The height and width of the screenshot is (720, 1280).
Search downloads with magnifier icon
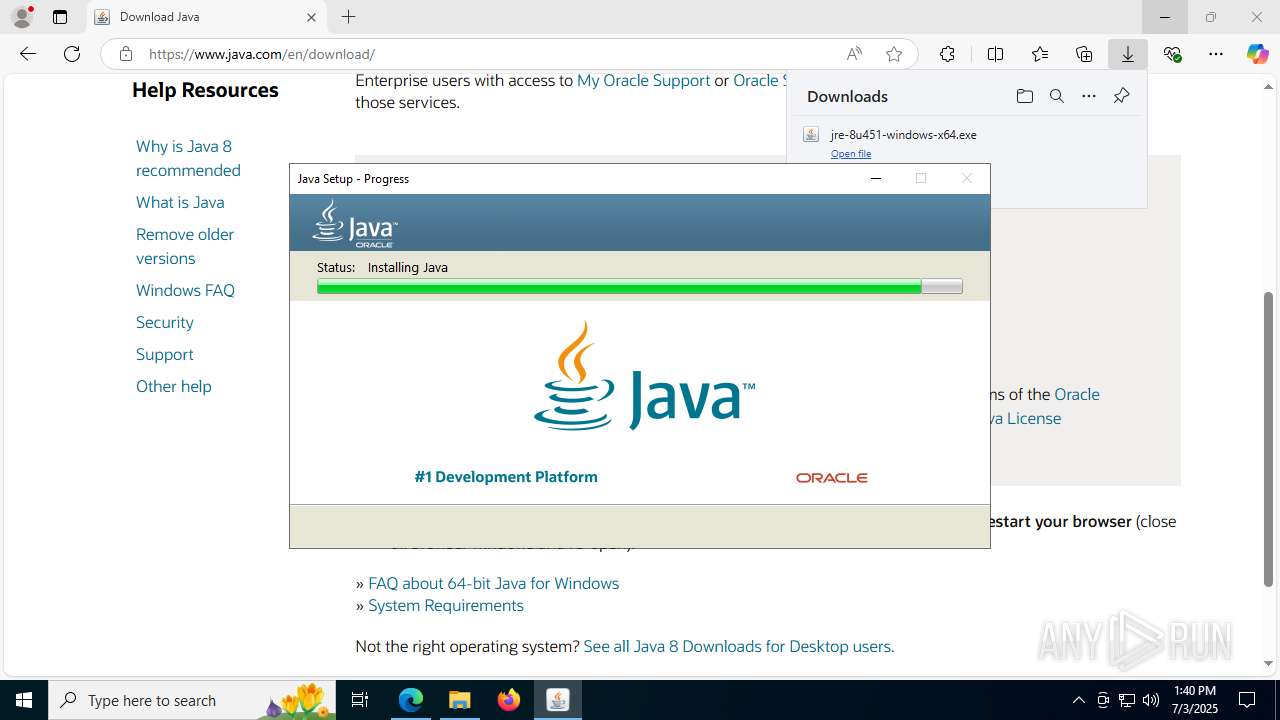[1056, 96]
